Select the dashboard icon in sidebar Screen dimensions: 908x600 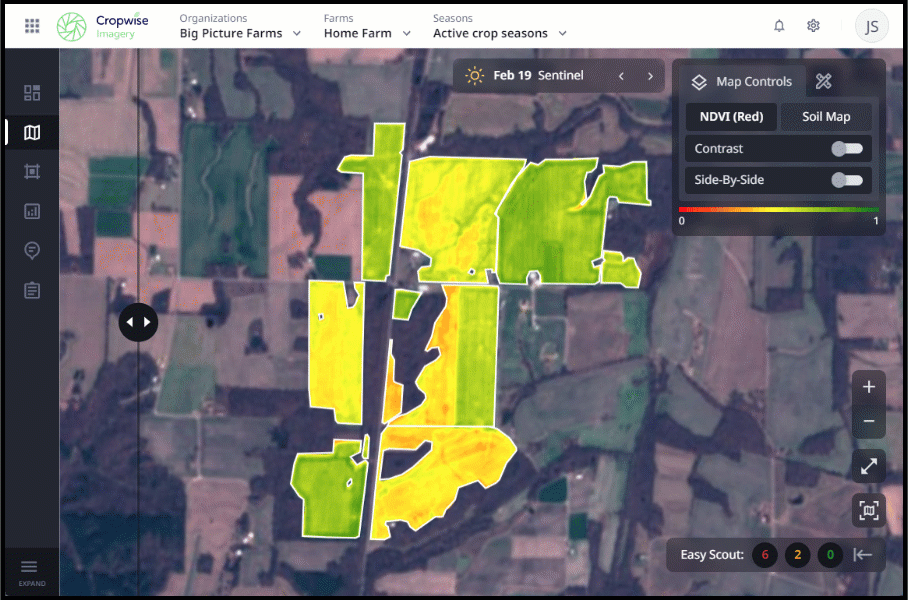click(x=32, y=93)
